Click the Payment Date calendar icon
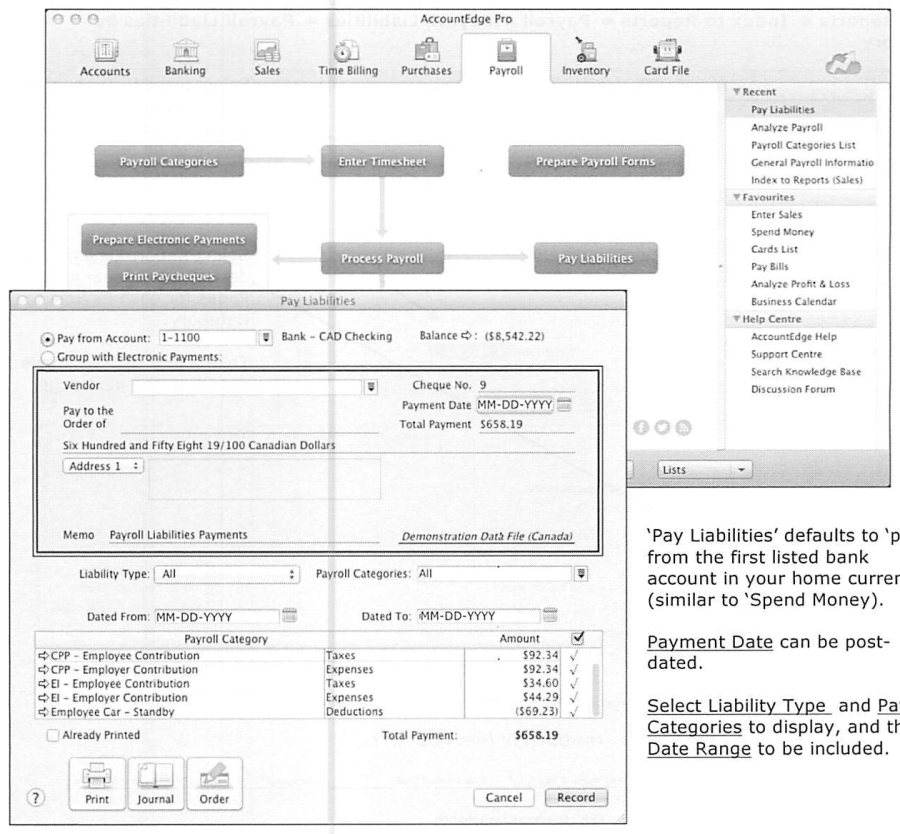Viewport: 900px width, 834px height. [564, 405]
